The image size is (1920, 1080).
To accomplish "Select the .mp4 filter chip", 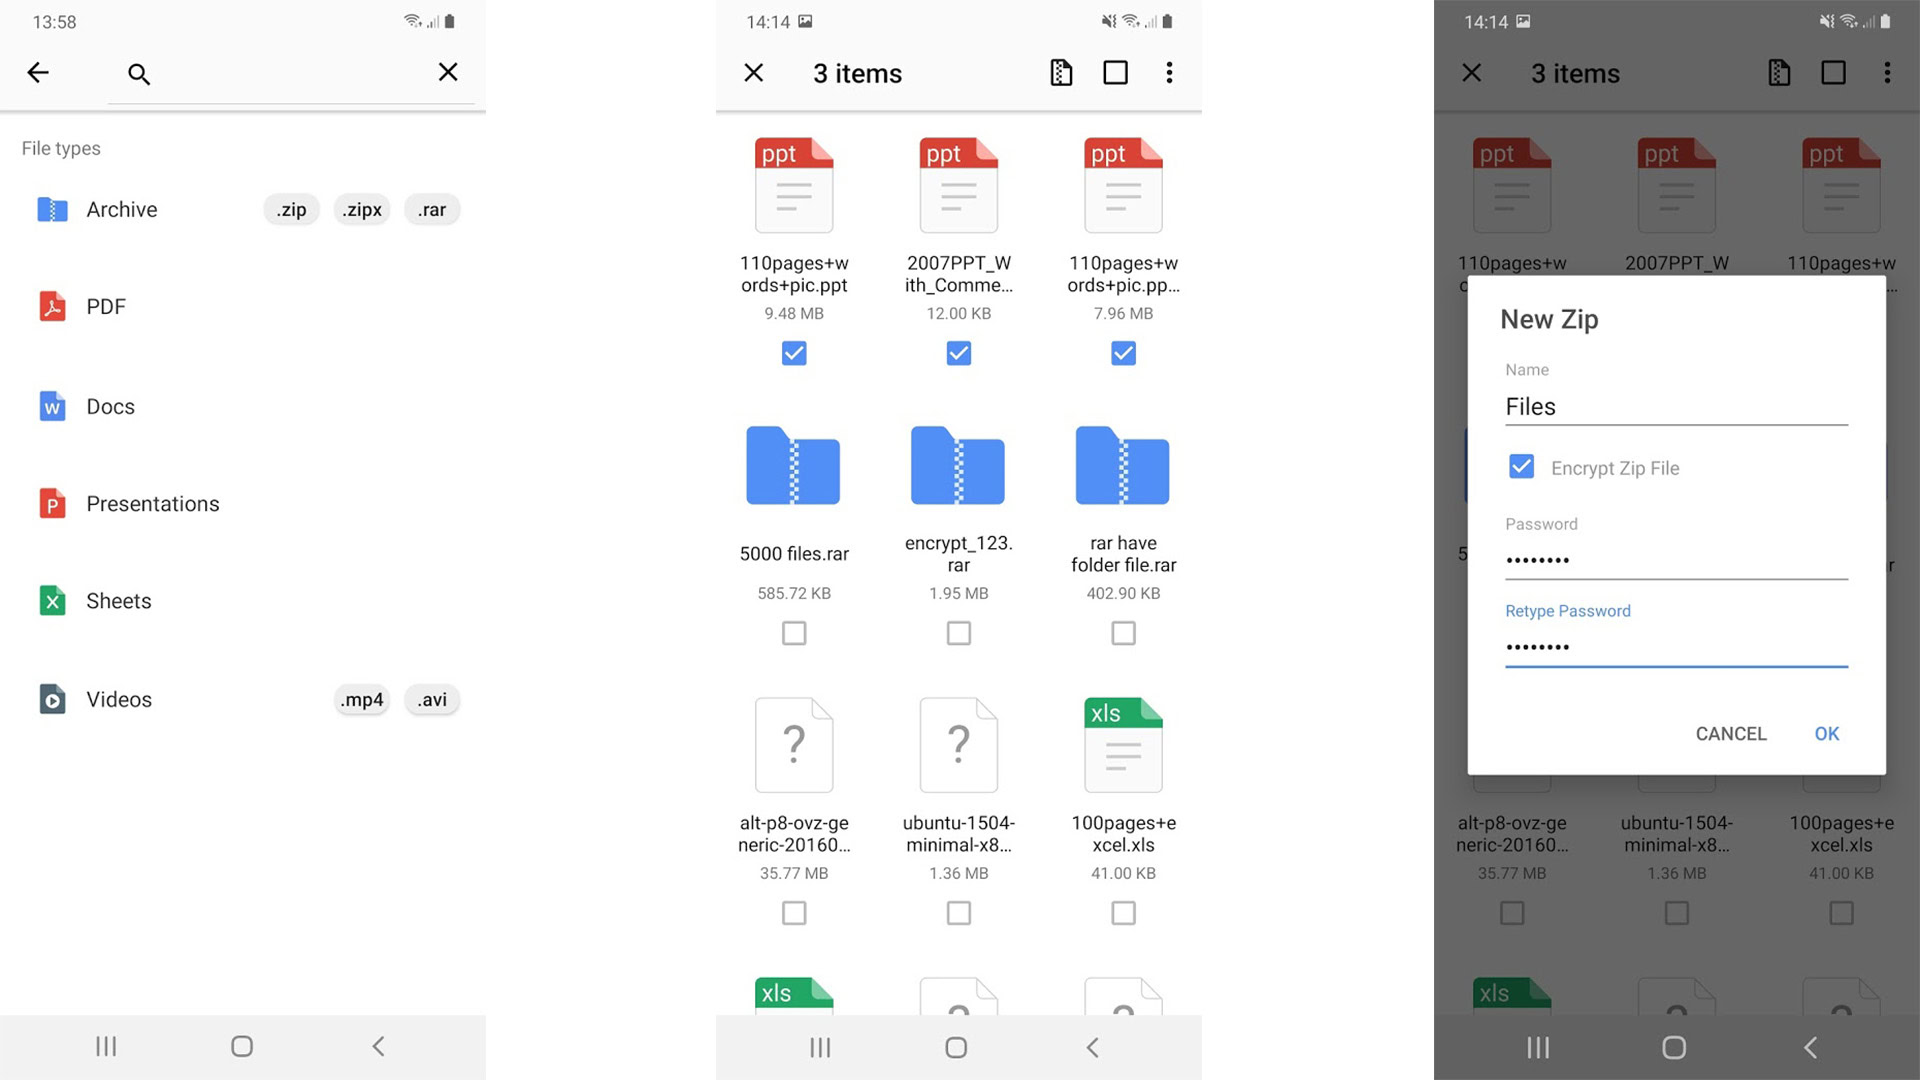I will (x=362, y=700).
